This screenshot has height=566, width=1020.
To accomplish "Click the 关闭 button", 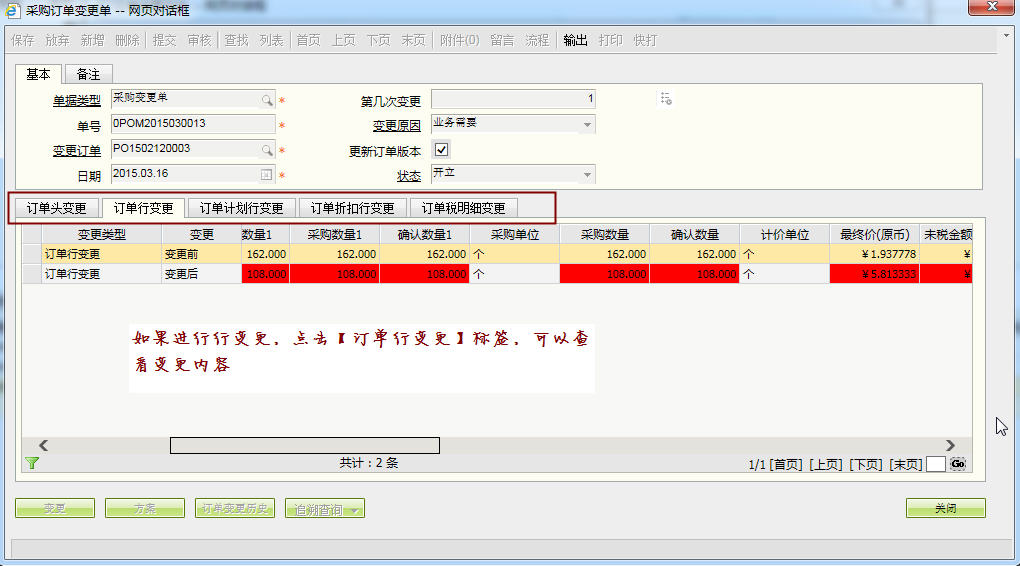I will (946, 508).
